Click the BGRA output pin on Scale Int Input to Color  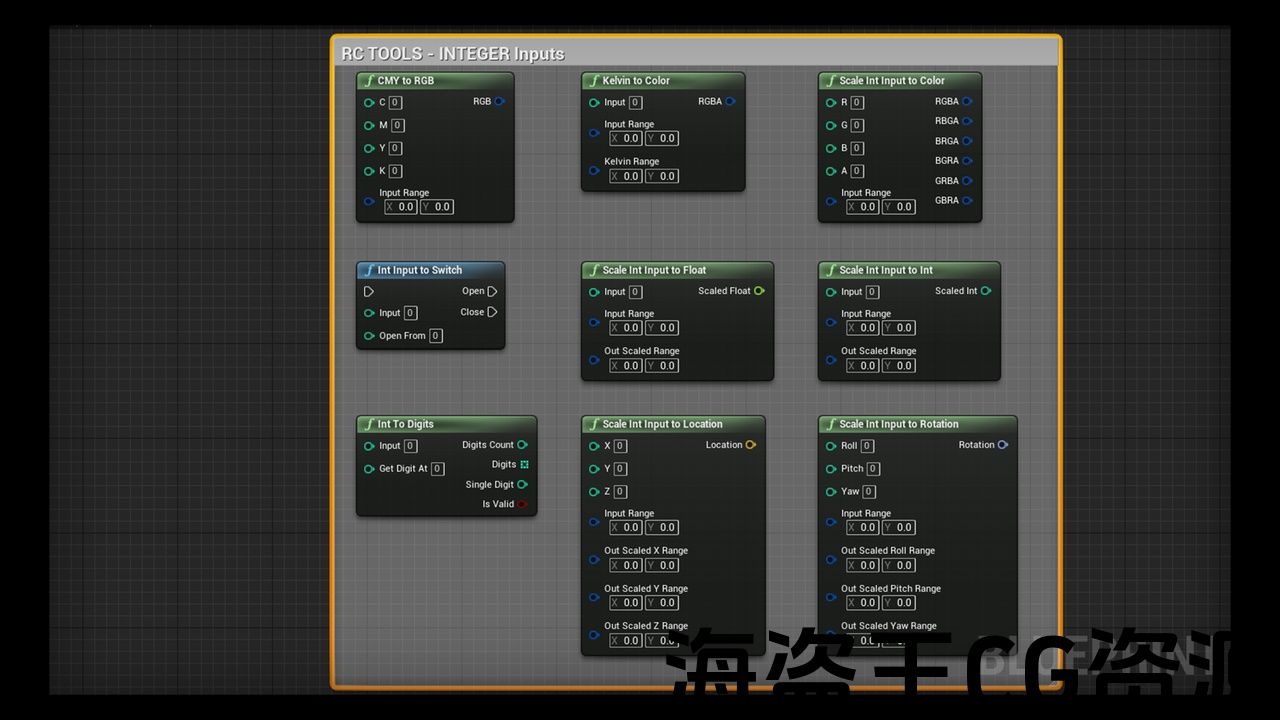coord(967,160)
